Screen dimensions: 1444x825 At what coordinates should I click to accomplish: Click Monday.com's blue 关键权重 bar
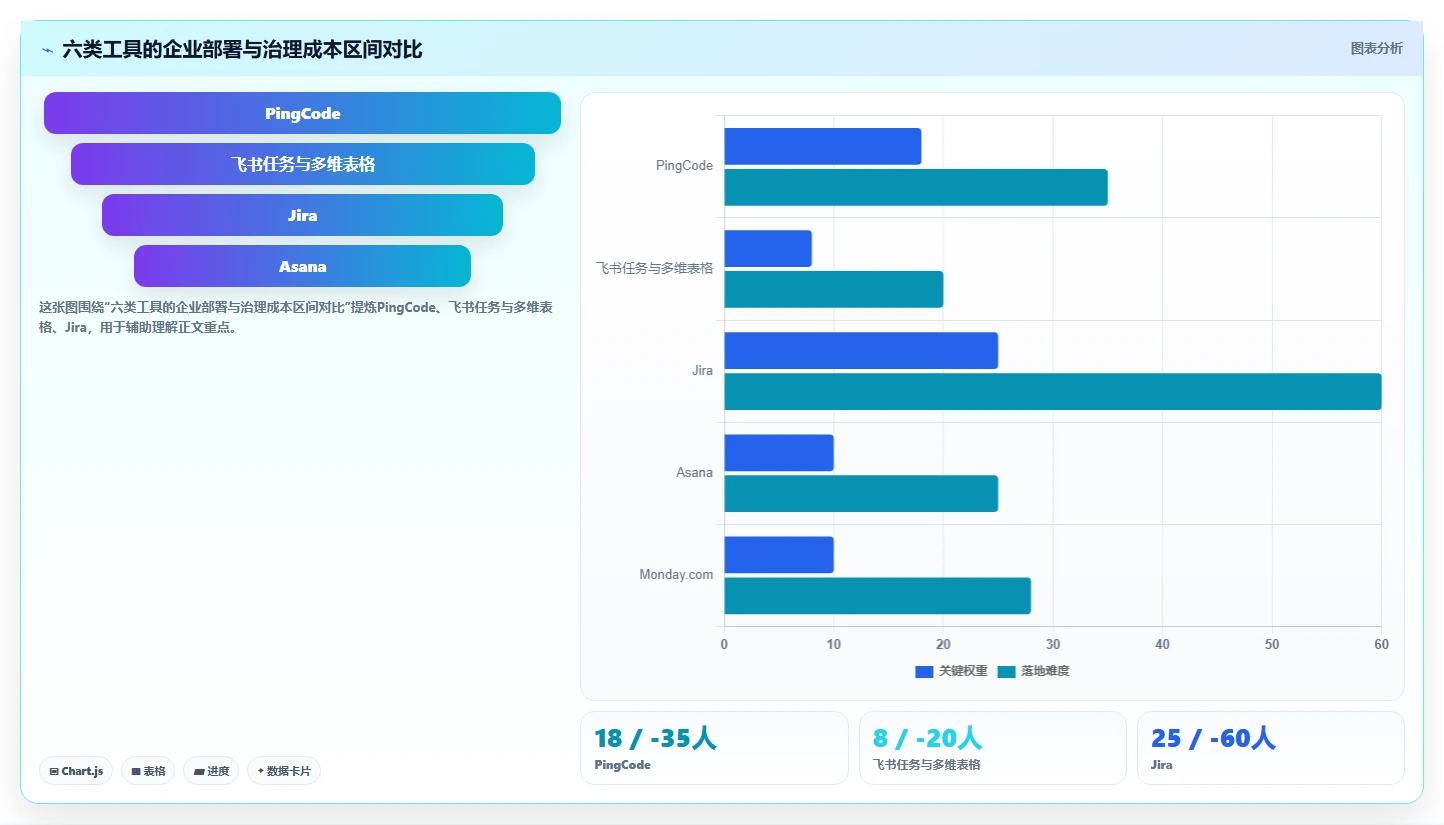778,554
